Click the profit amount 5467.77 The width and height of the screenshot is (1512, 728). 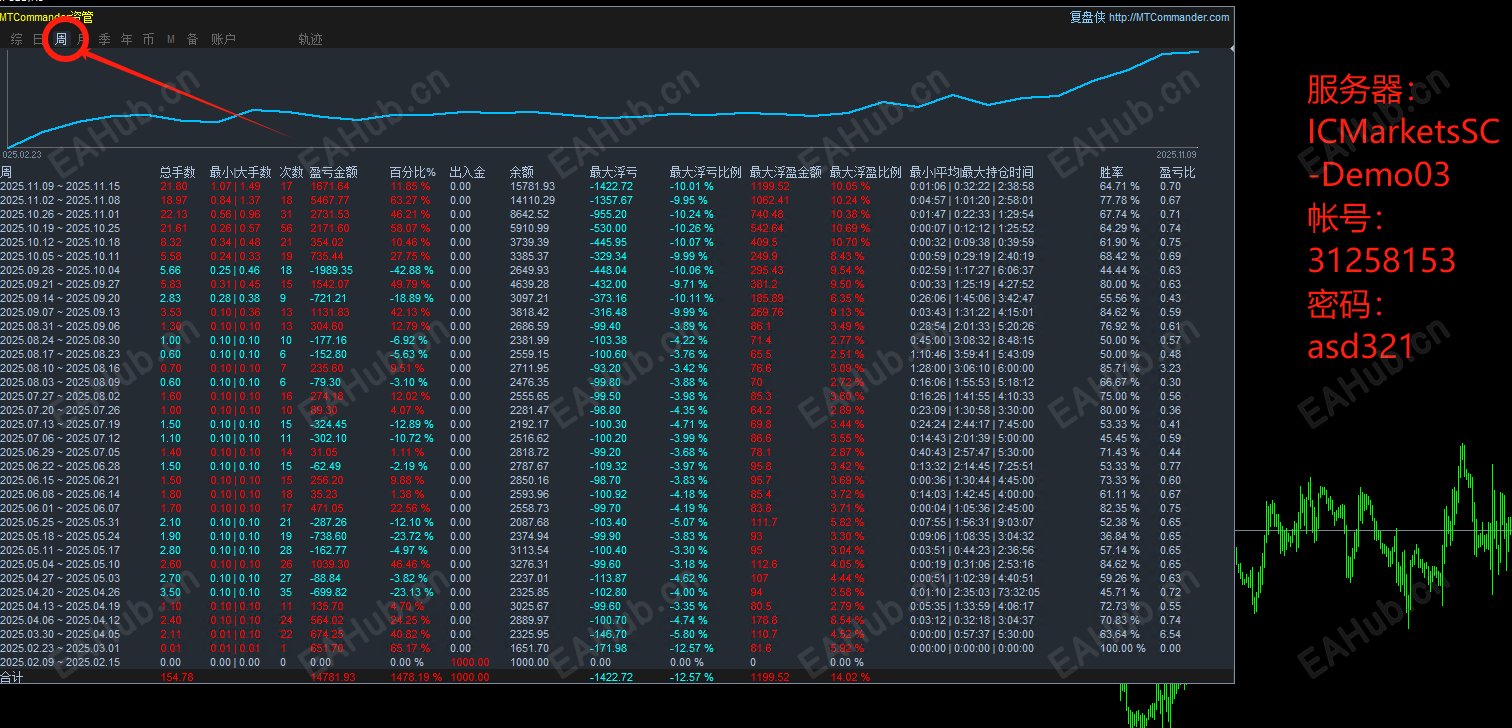tap(330, 200)
